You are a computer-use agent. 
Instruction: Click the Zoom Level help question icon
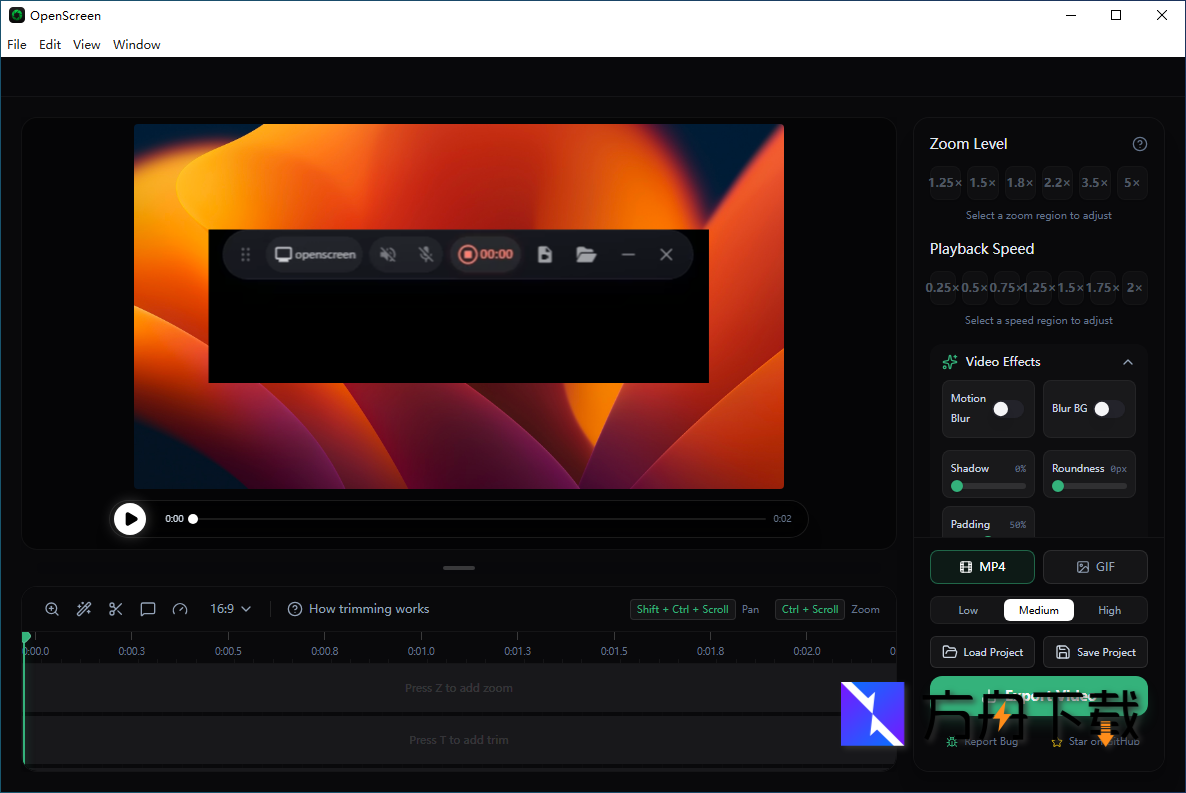tap(1139, 144)
